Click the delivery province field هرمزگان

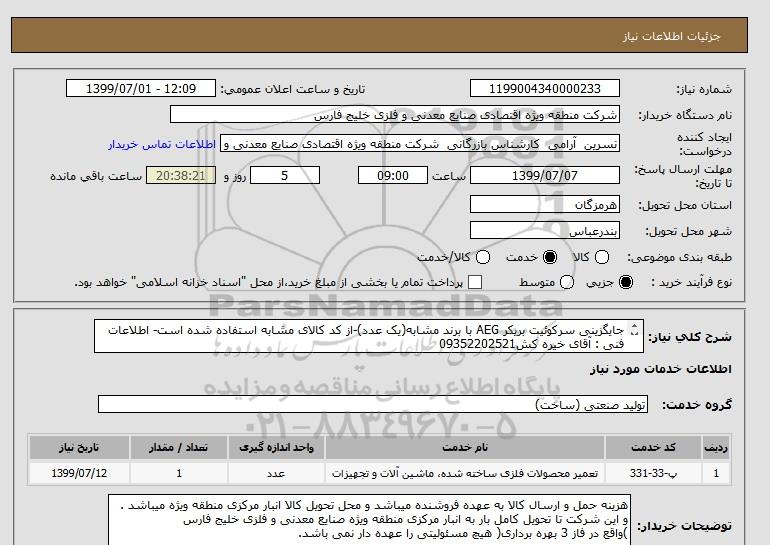tap(545, 205)
